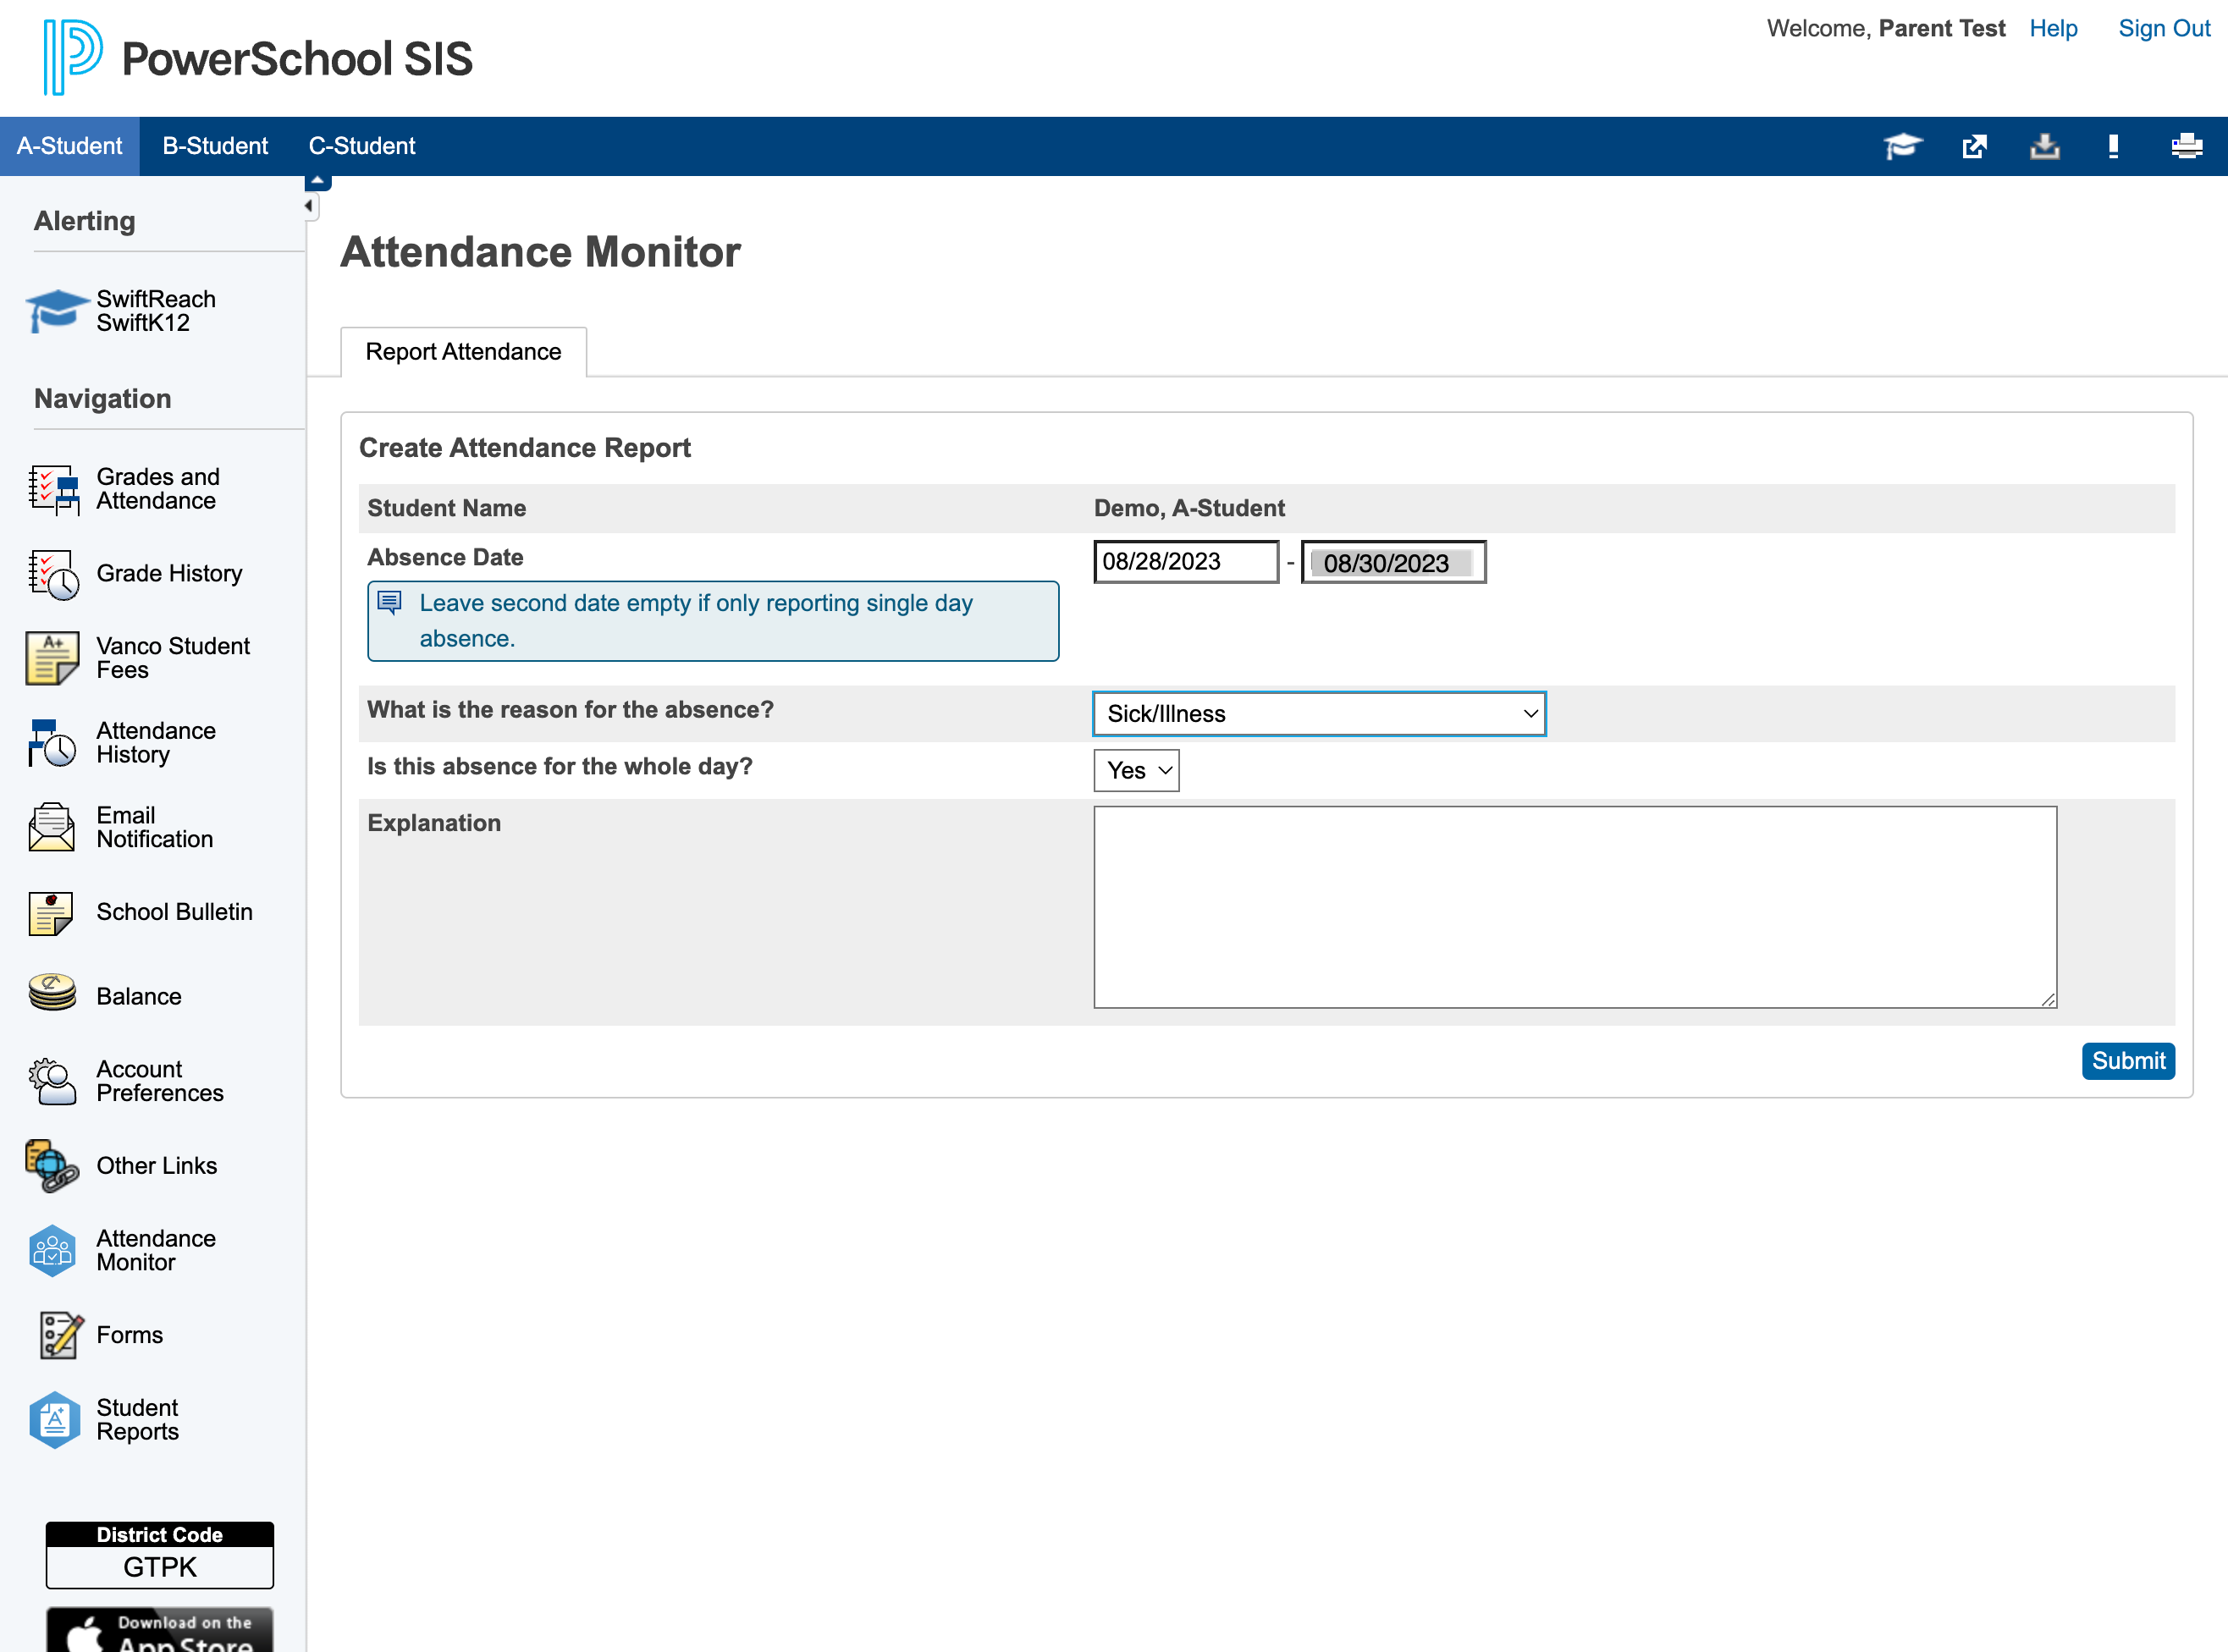This screenshot has height=1652, width=2228.
Task: Open School Bulletin link
Action: pos(174,912)
